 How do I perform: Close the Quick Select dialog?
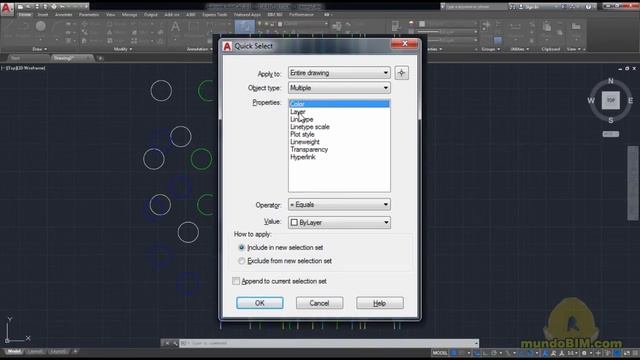tap(404, 44)
